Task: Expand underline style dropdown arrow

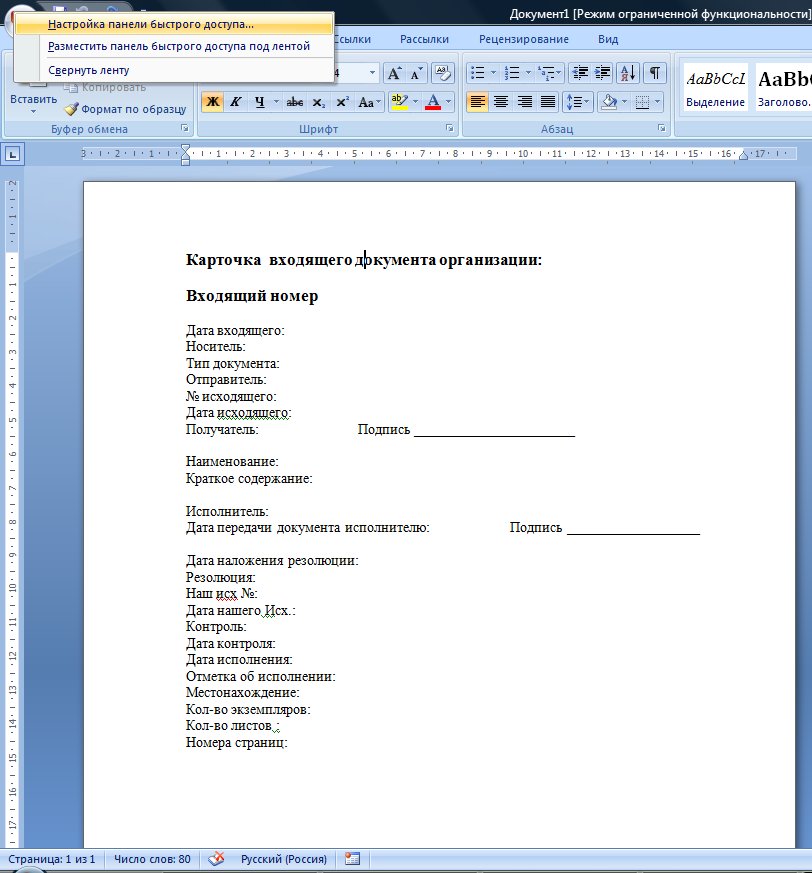Action: 276,102
